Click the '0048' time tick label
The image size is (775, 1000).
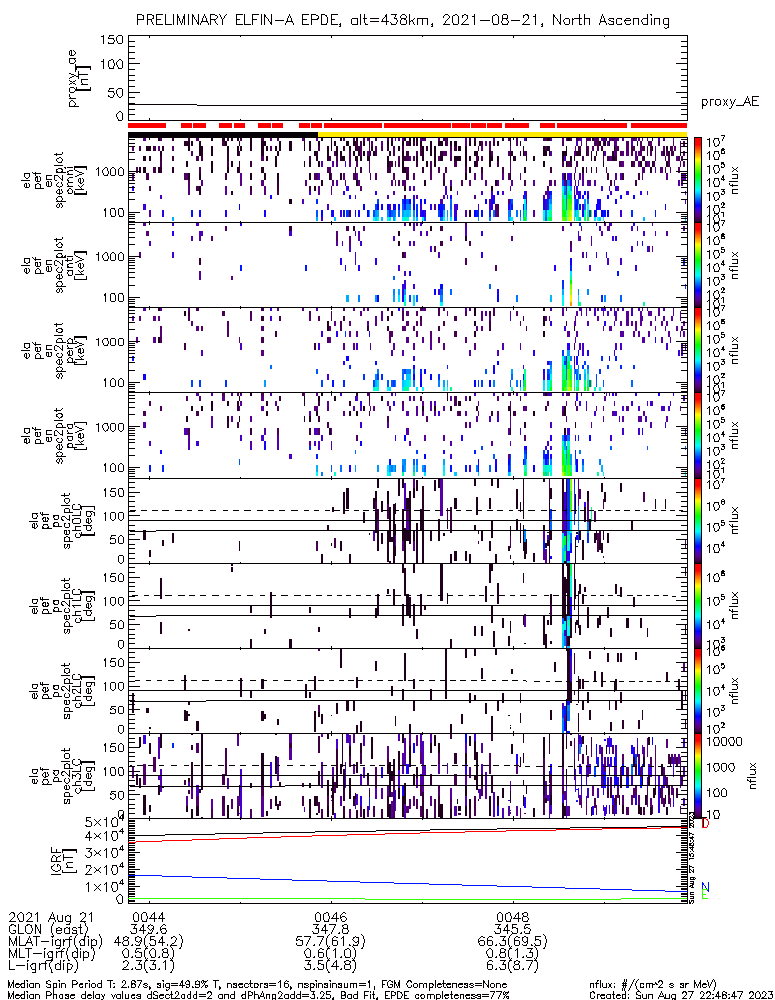pos(512,918)
